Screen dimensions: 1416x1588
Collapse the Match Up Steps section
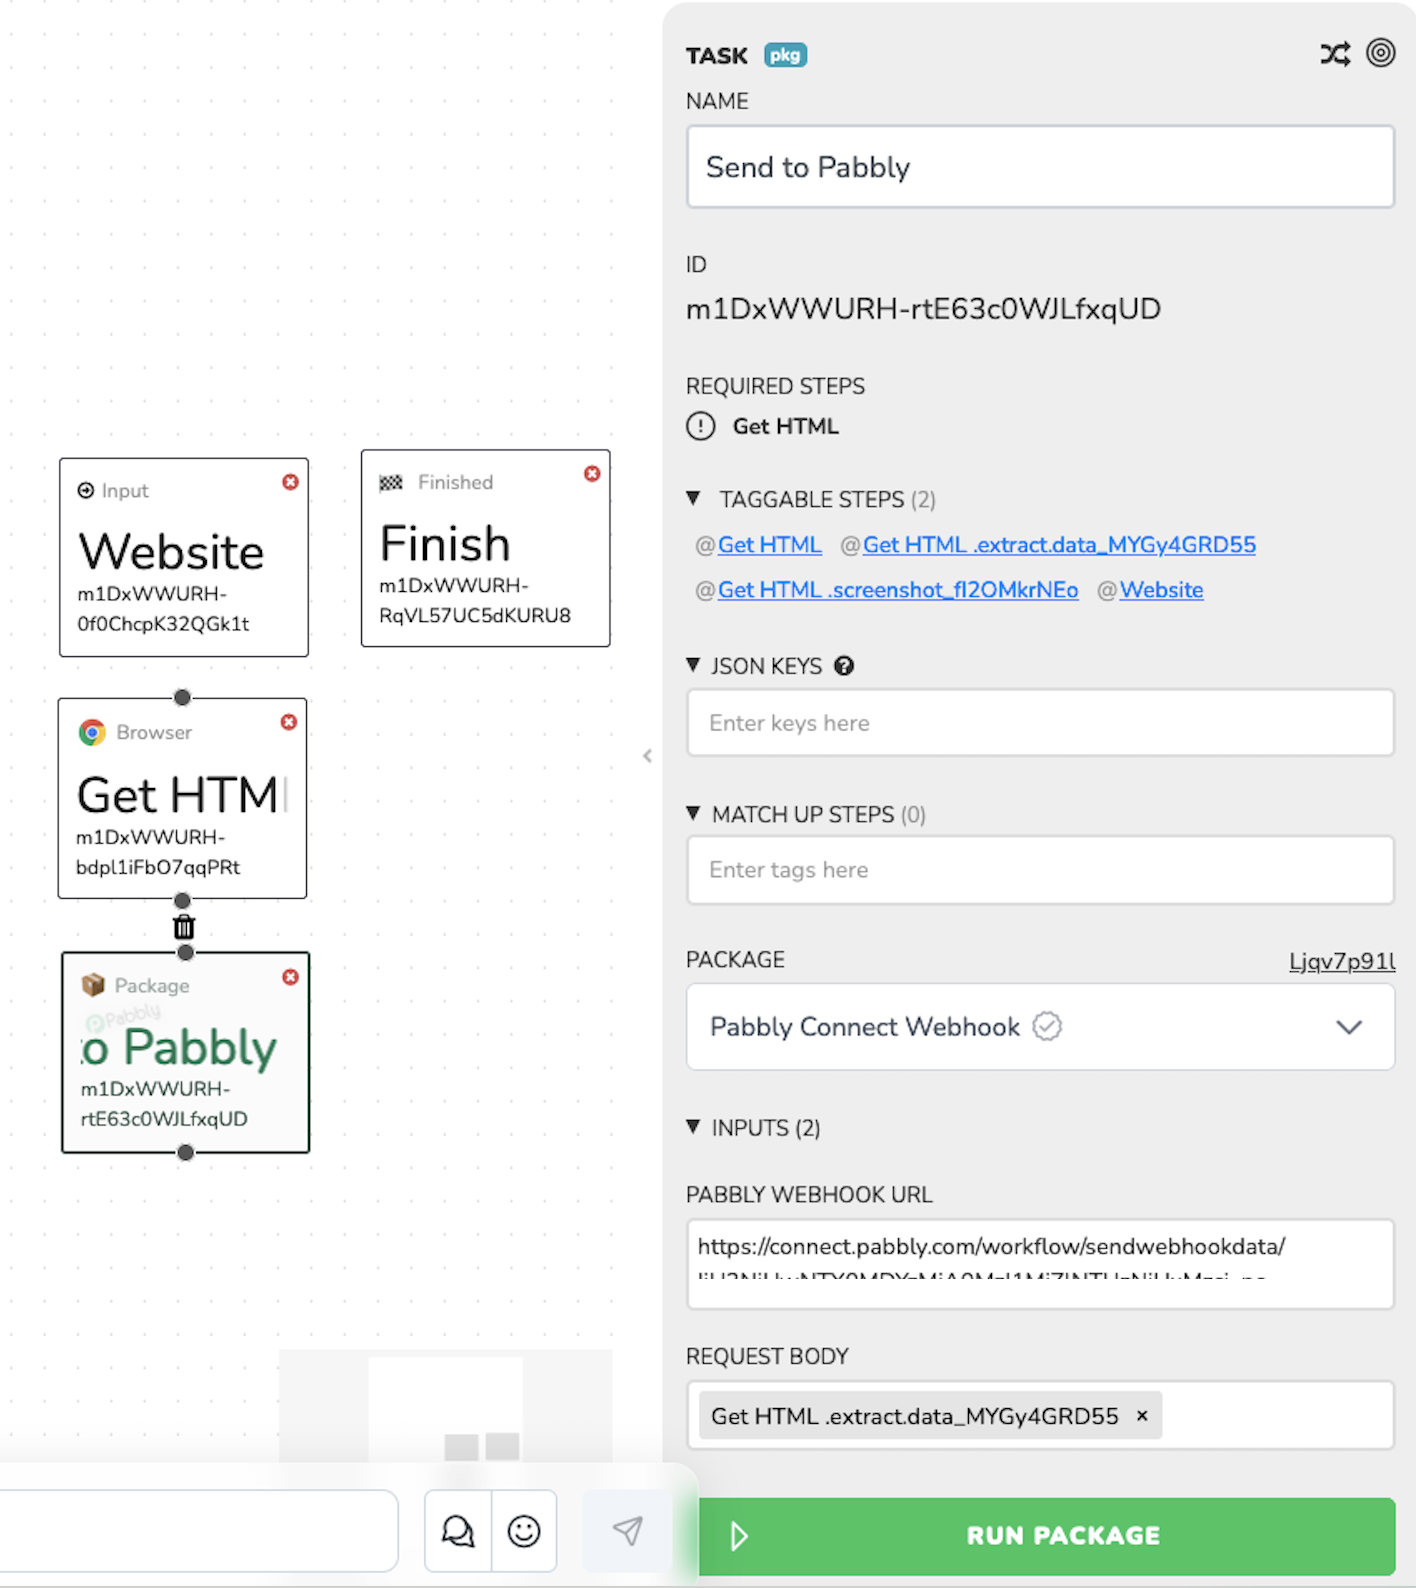click(x=694, y=814)
